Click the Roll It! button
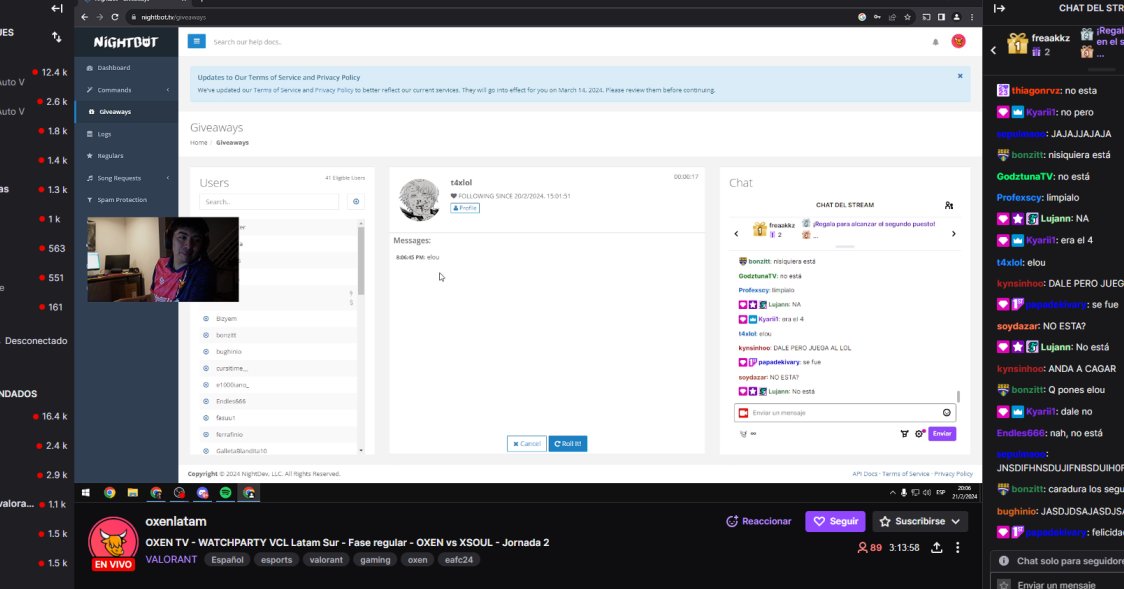The image size is (1124, 589). [x=568, y=444]
